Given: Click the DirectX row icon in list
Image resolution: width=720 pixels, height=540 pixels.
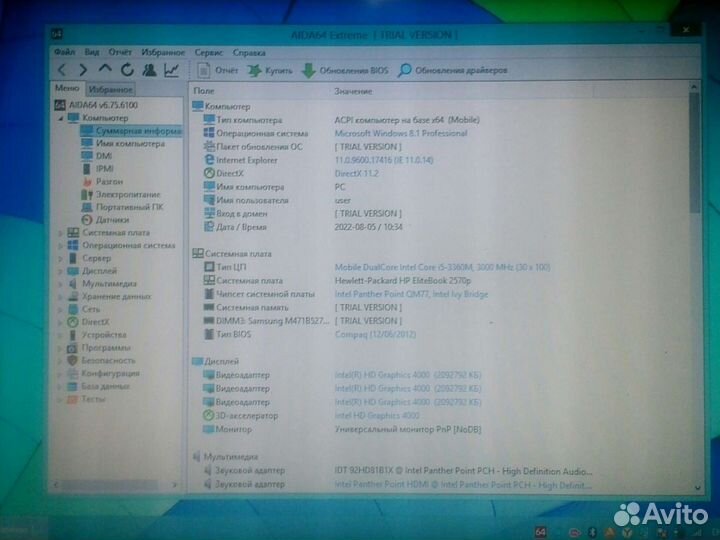Looking at the screenshot, I should [x=209, y=173].
